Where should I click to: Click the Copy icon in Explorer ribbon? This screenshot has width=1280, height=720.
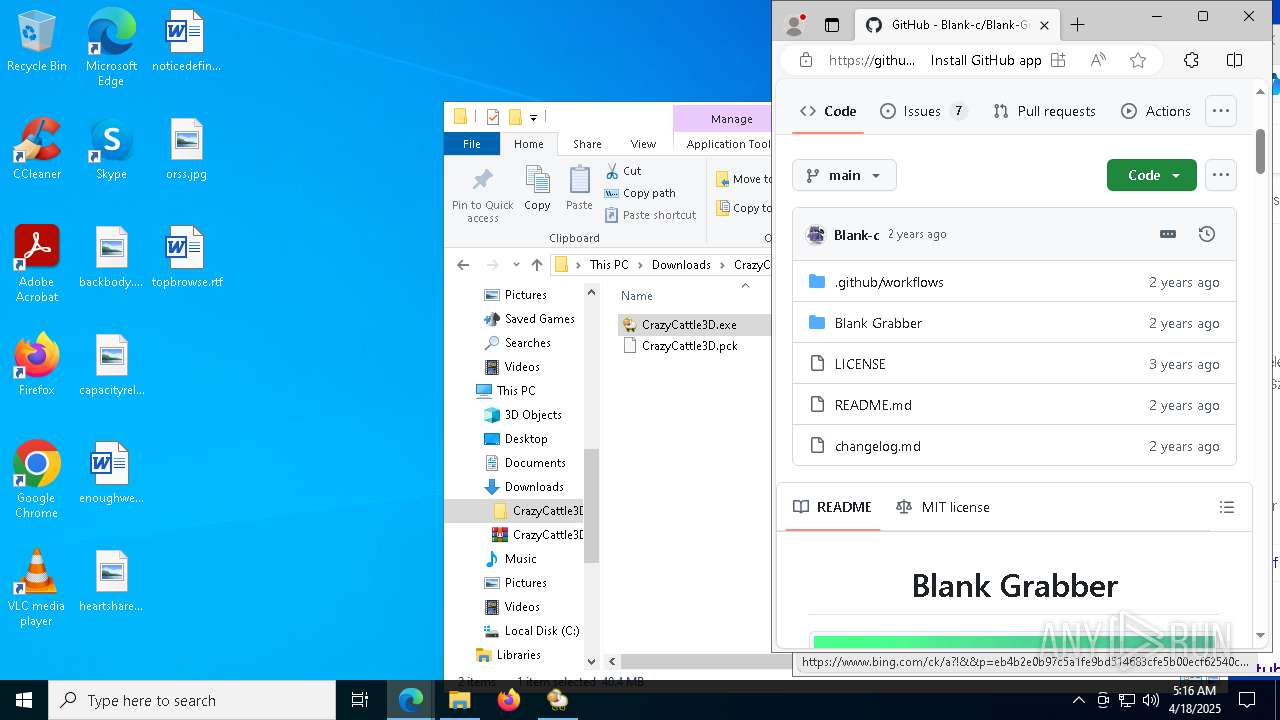click(x=537, y=188)
